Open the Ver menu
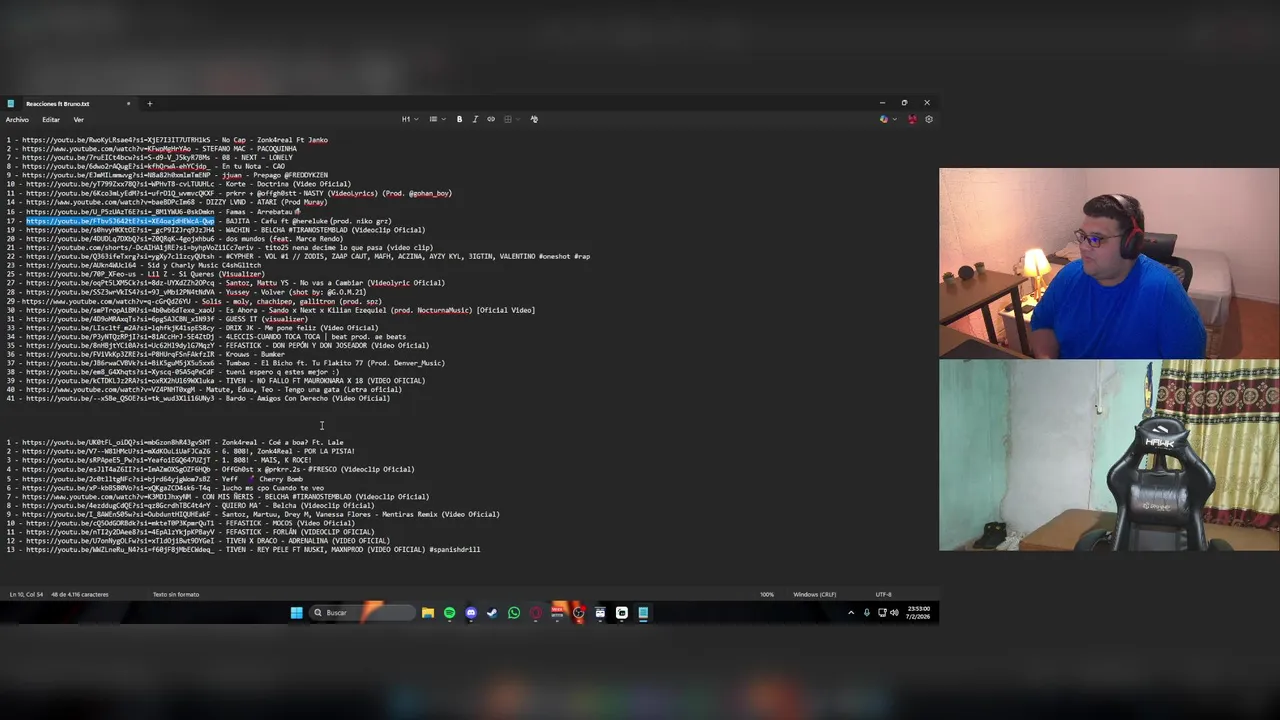The height and width of the screenshot is (720, 1280). click(79, 119)
